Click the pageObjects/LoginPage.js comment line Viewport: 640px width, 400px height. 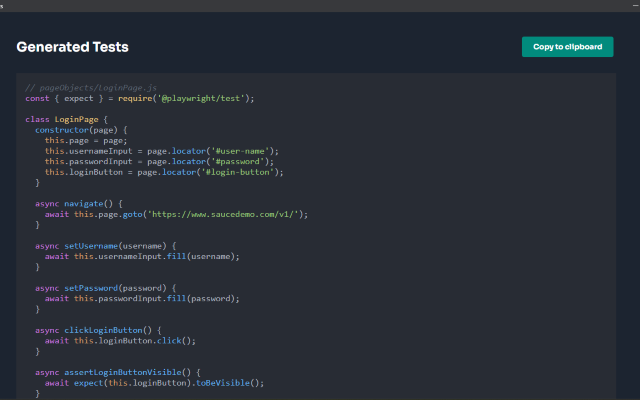[92, 88]
